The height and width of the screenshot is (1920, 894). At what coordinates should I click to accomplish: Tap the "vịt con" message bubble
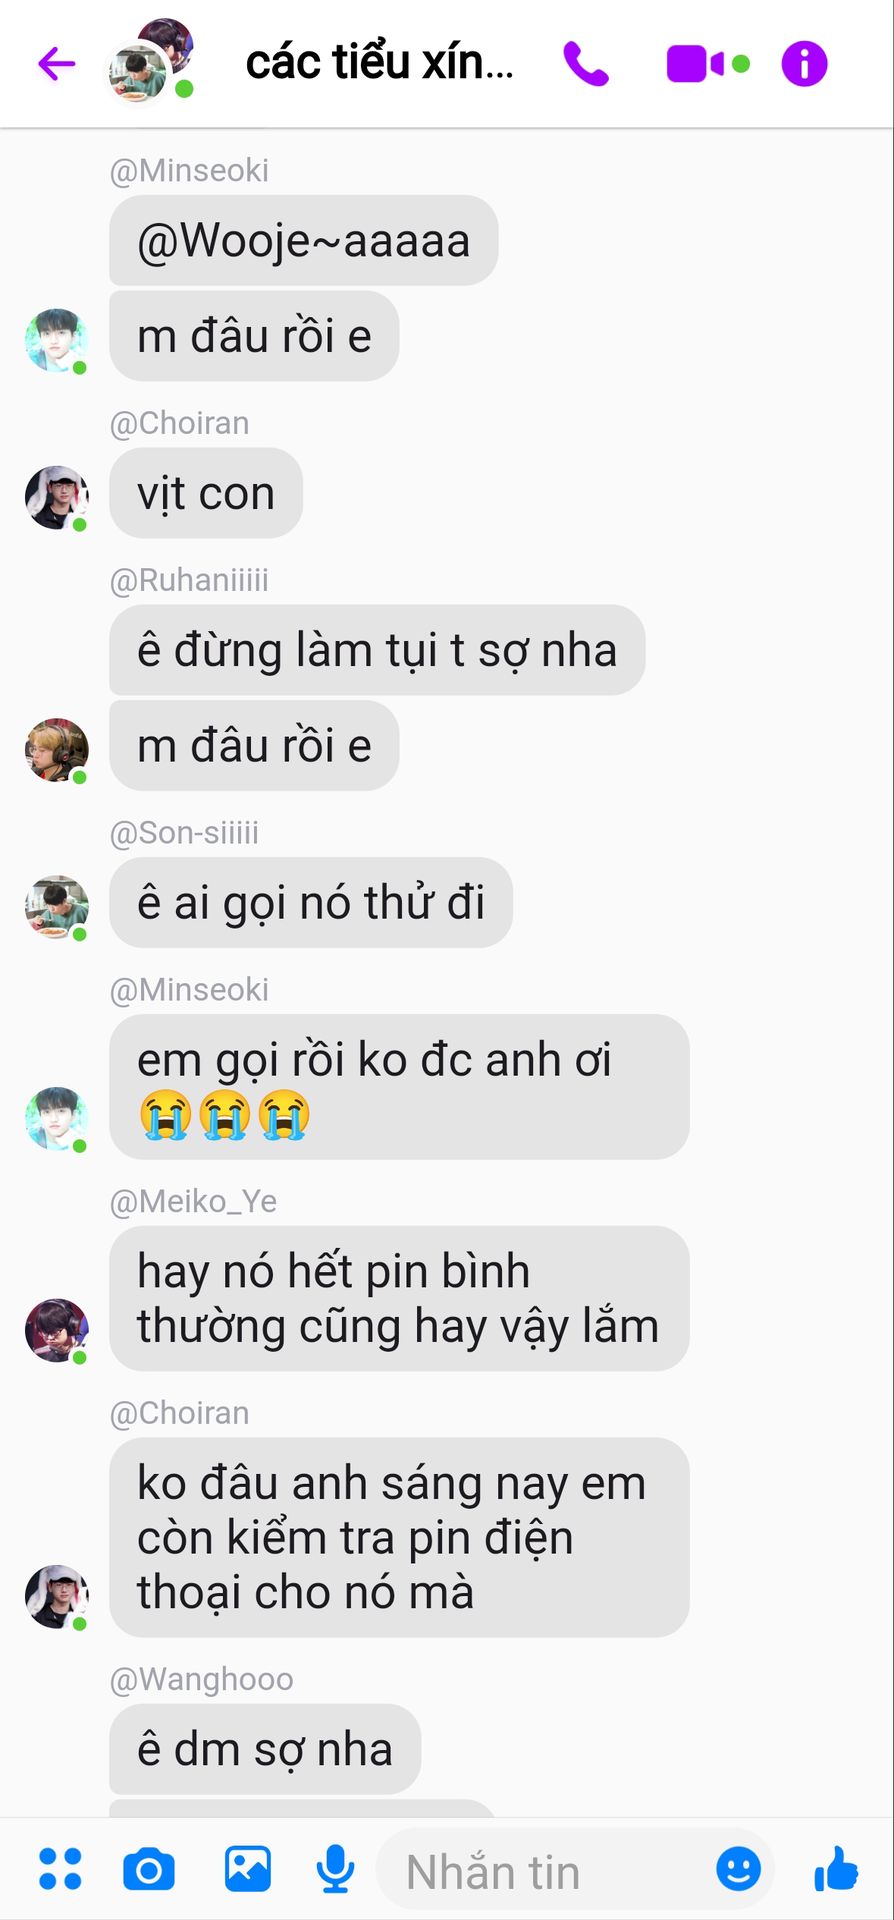(206, 493)
